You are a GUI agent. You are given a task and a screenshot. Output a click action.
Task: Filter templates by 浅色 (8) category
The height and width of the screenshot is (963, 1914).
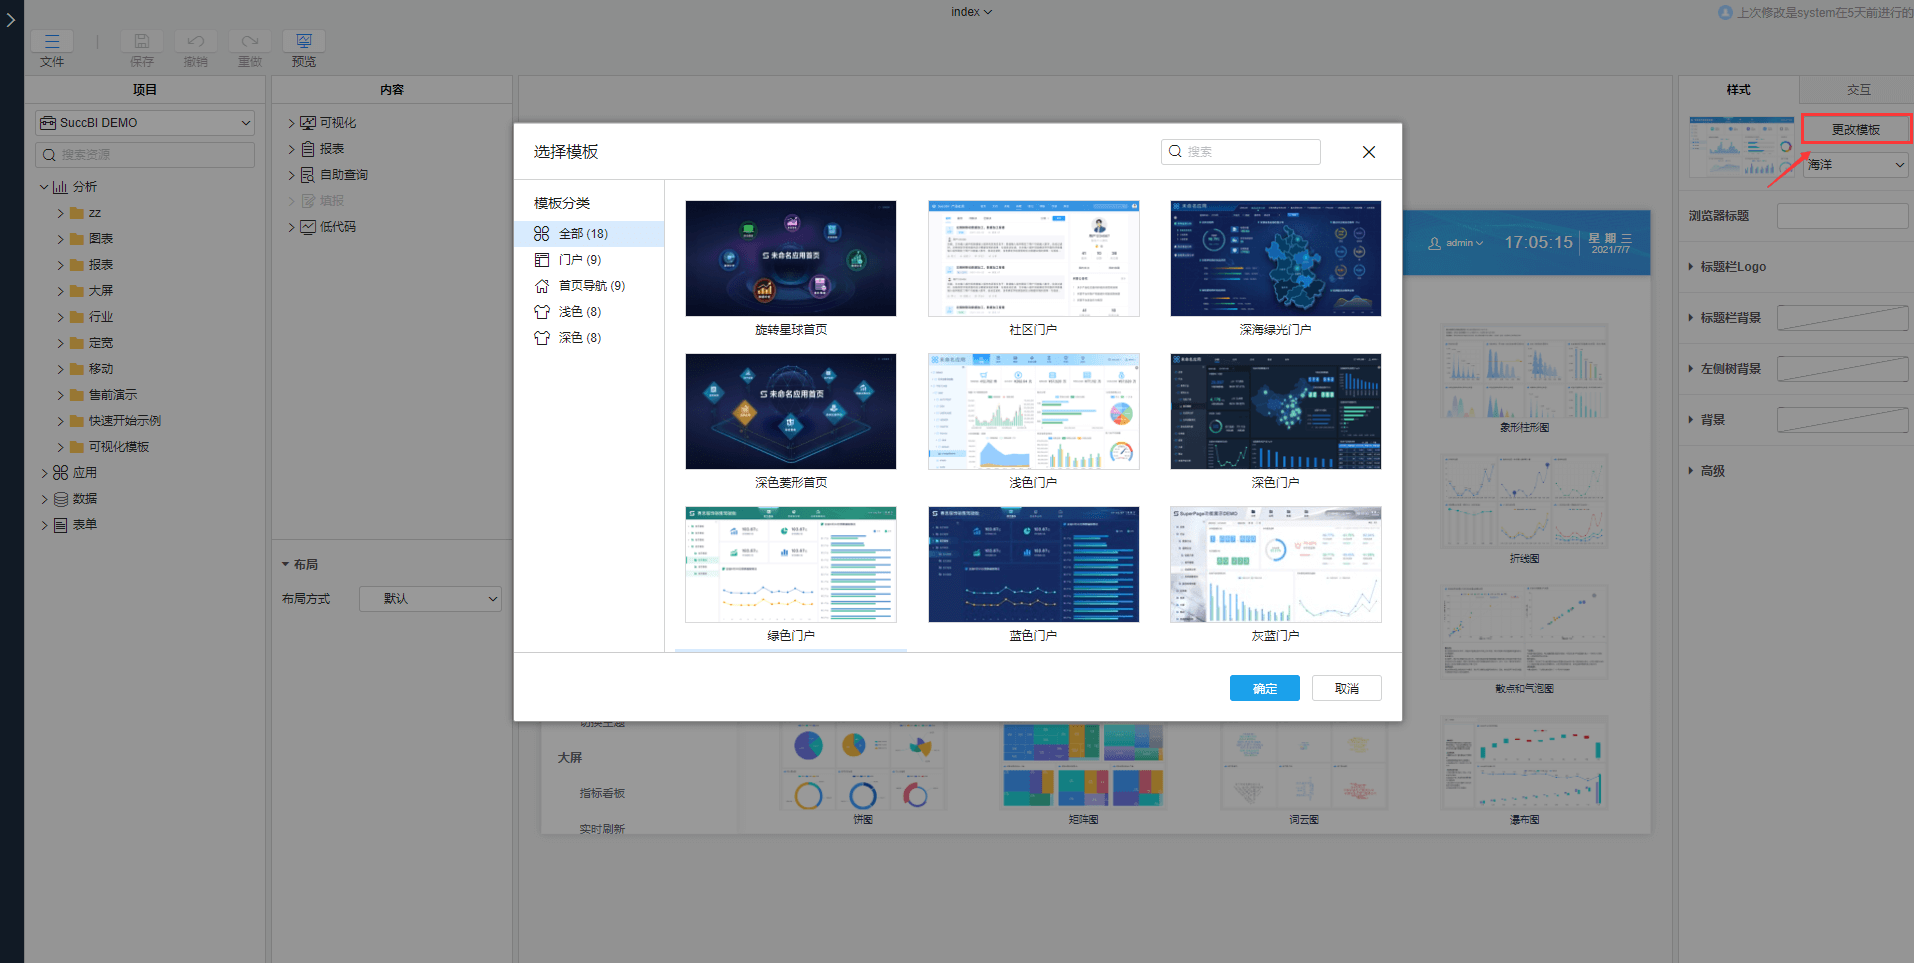tap(579, 312)
